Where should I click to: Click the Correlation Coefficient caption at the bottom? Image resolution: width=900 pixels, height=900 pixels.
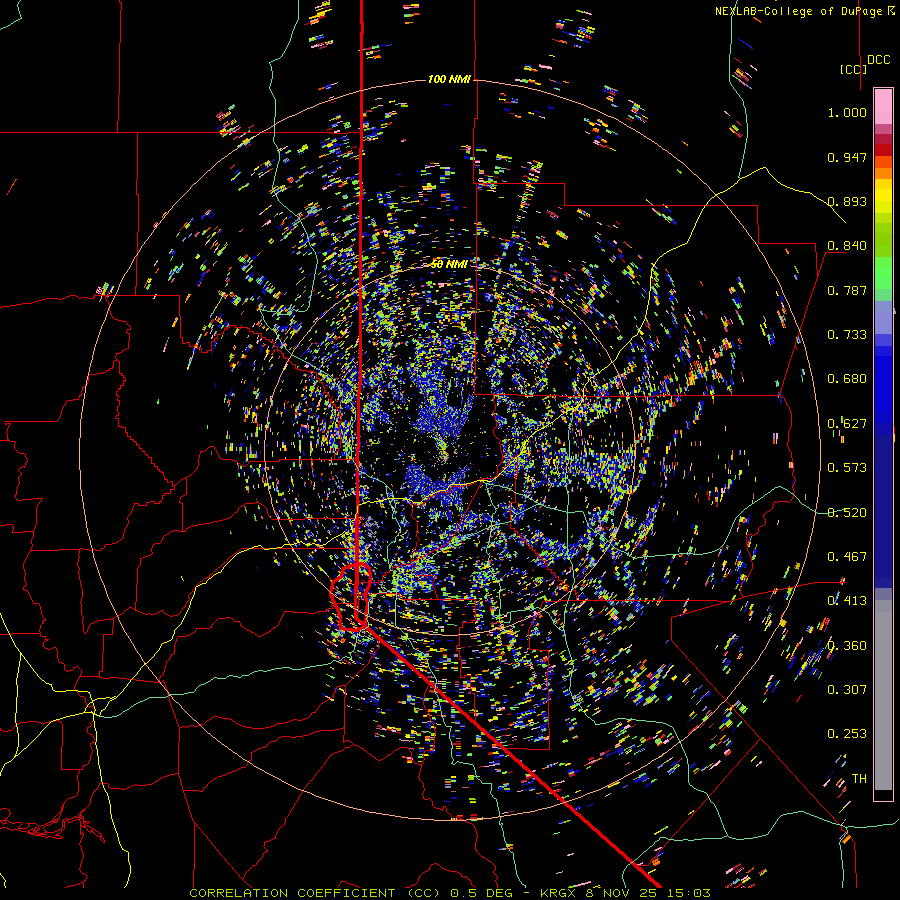point(450,893)
